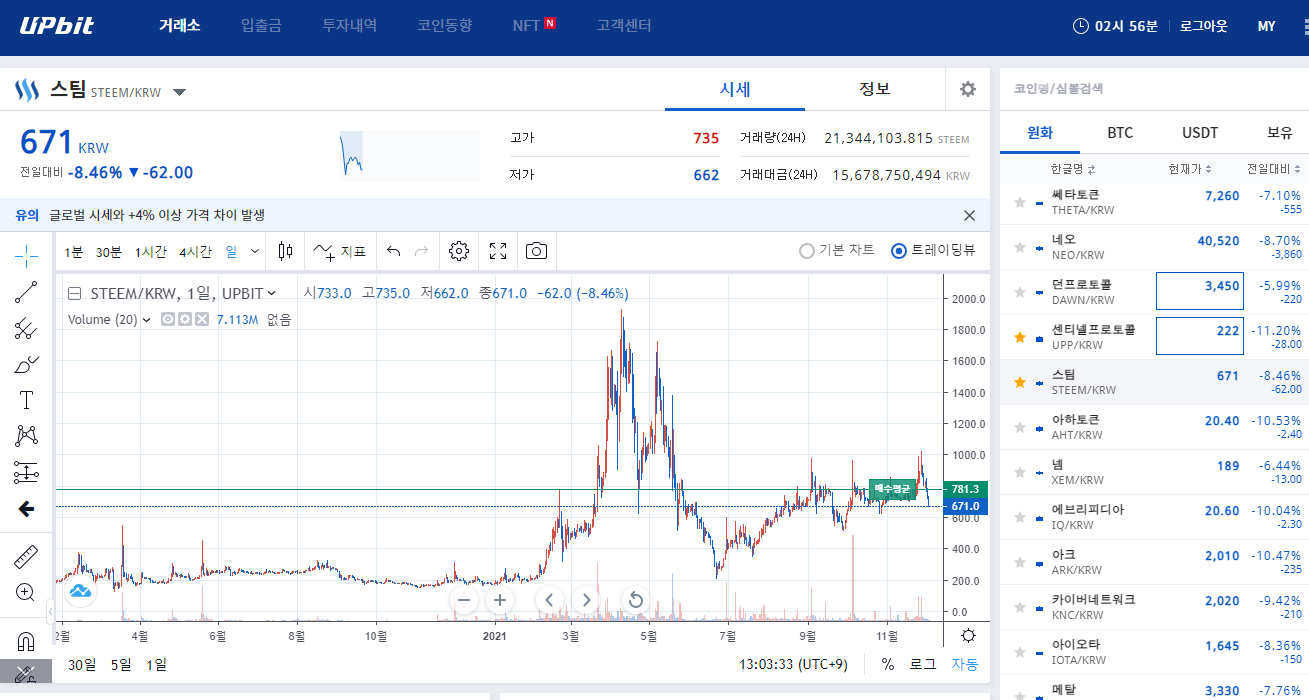1309x700 pixels.
Task: Select the XABCD pattern tool
Action: 26,436
